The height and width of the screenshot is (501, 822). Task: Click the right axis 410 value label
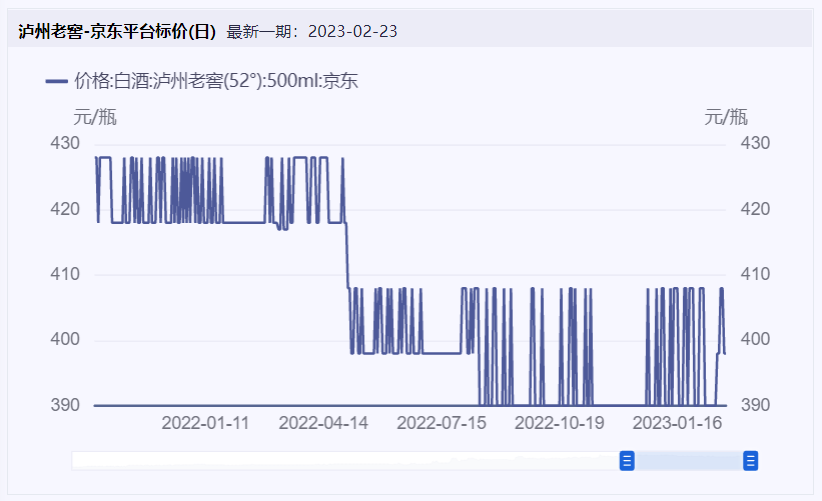[x=754, y=274]
